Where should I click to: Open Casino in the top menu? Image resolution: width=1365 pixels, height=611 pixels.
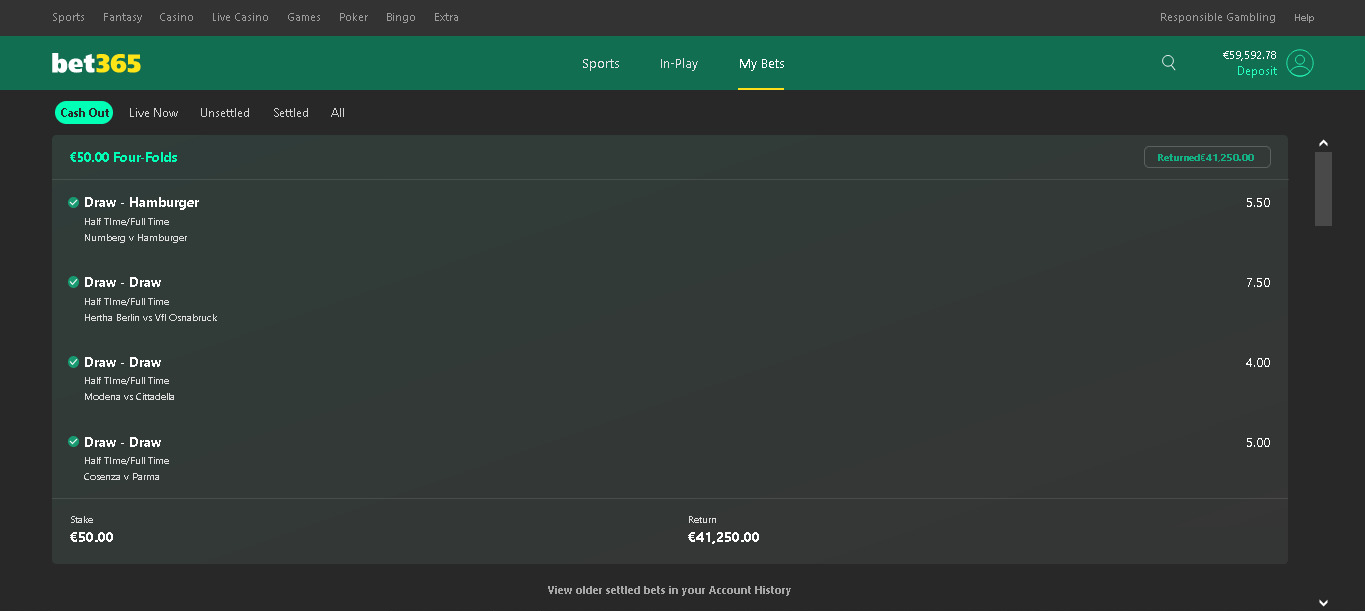coord(177,17)
